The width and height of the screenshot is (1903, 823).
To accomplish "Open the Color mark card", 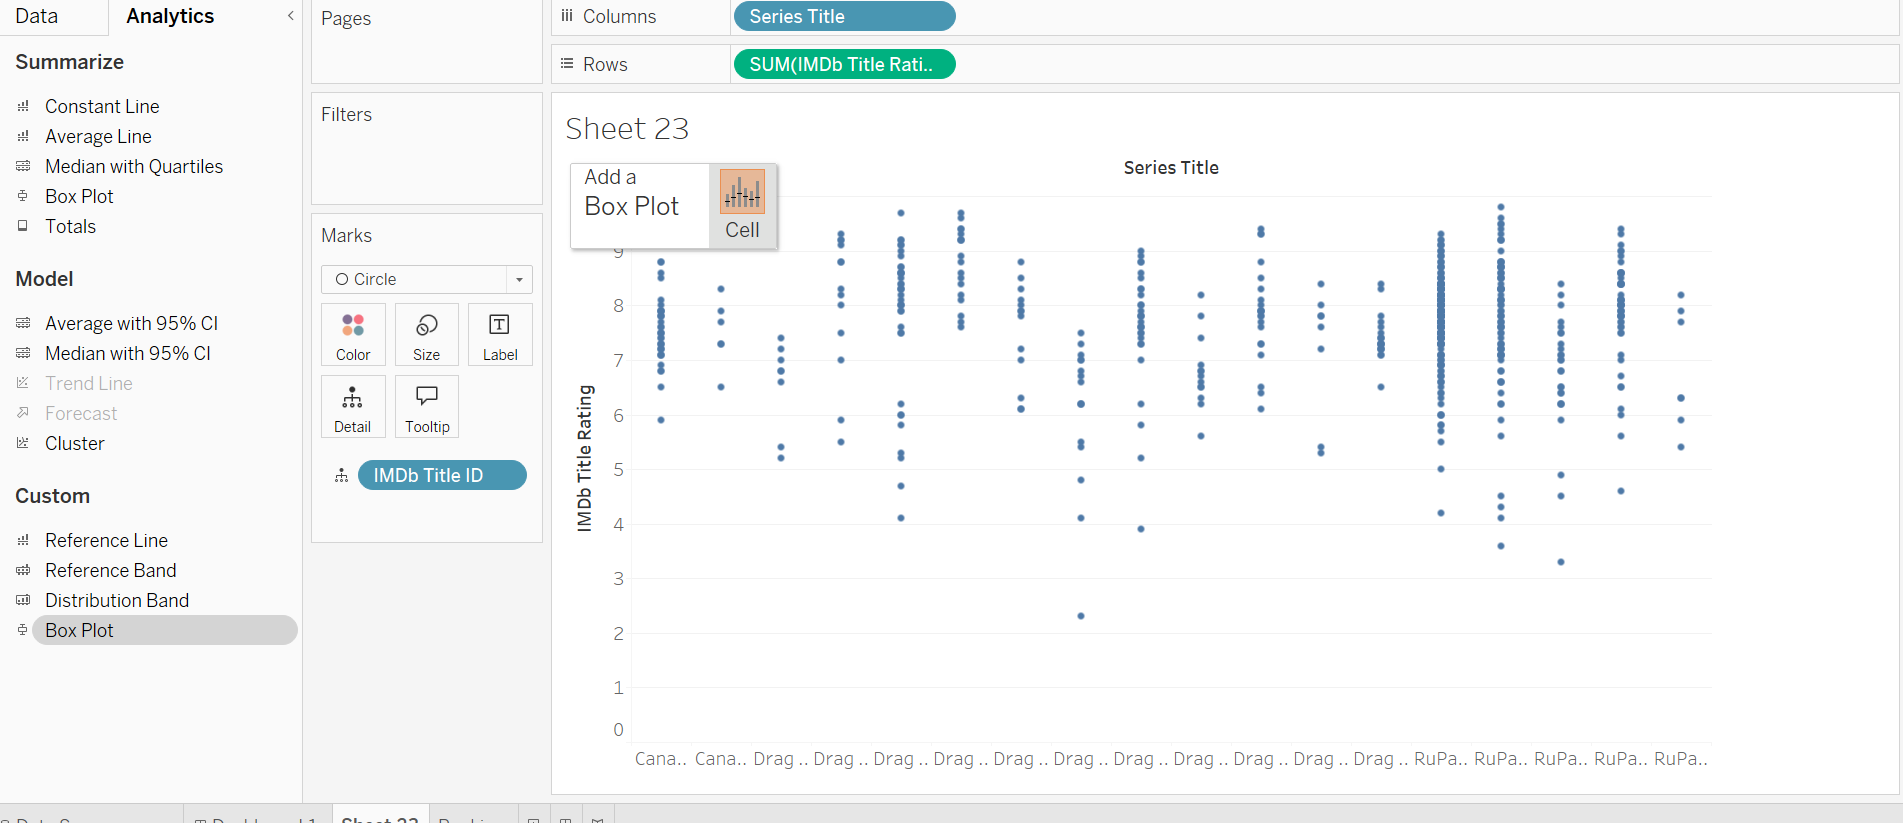I will (x=353, y=334).
